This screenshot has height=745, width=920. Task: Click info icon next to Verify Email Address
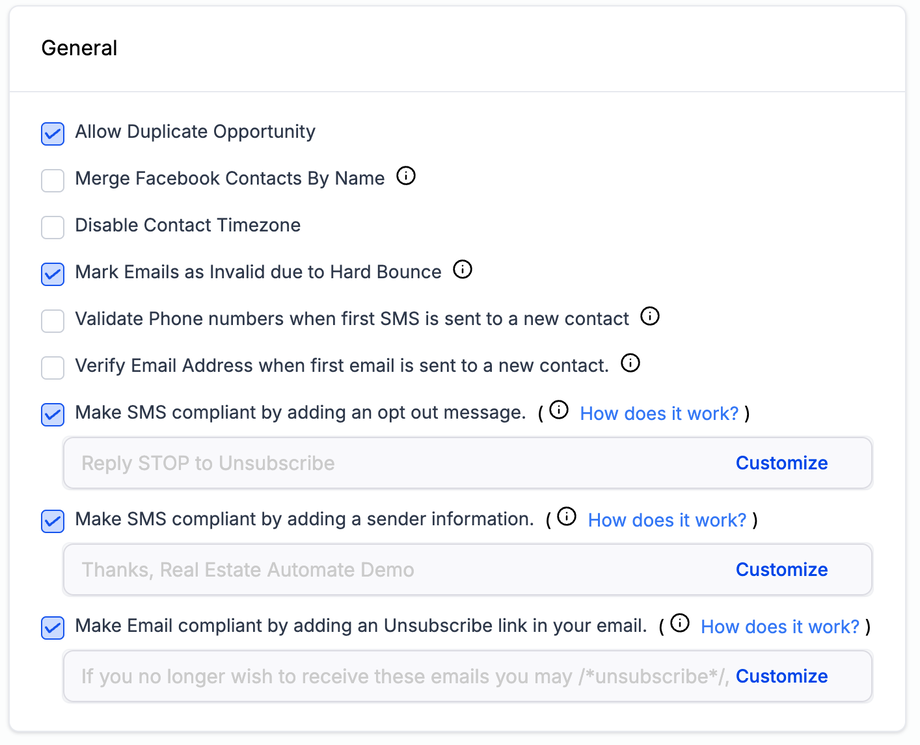click(630, 363)
